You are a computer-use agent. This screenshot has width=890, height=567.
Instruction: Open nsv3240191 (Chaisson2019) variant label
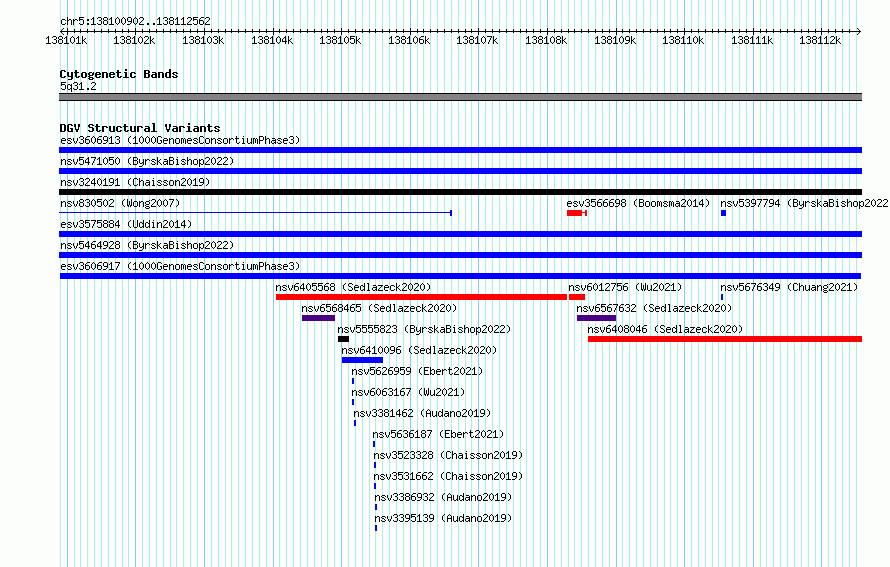(x=135, y=182)
